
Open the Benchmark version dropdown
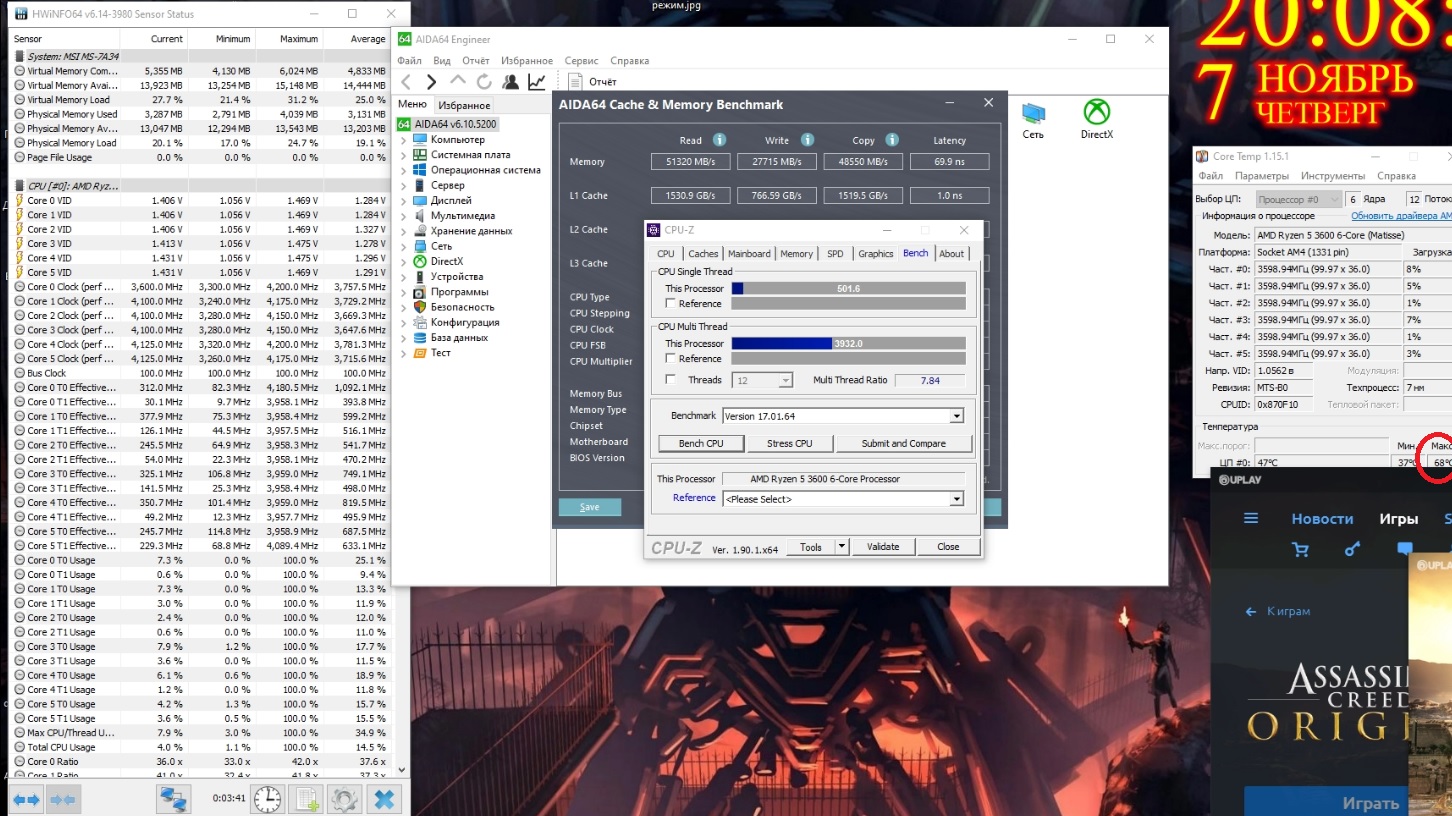[956, 416]
